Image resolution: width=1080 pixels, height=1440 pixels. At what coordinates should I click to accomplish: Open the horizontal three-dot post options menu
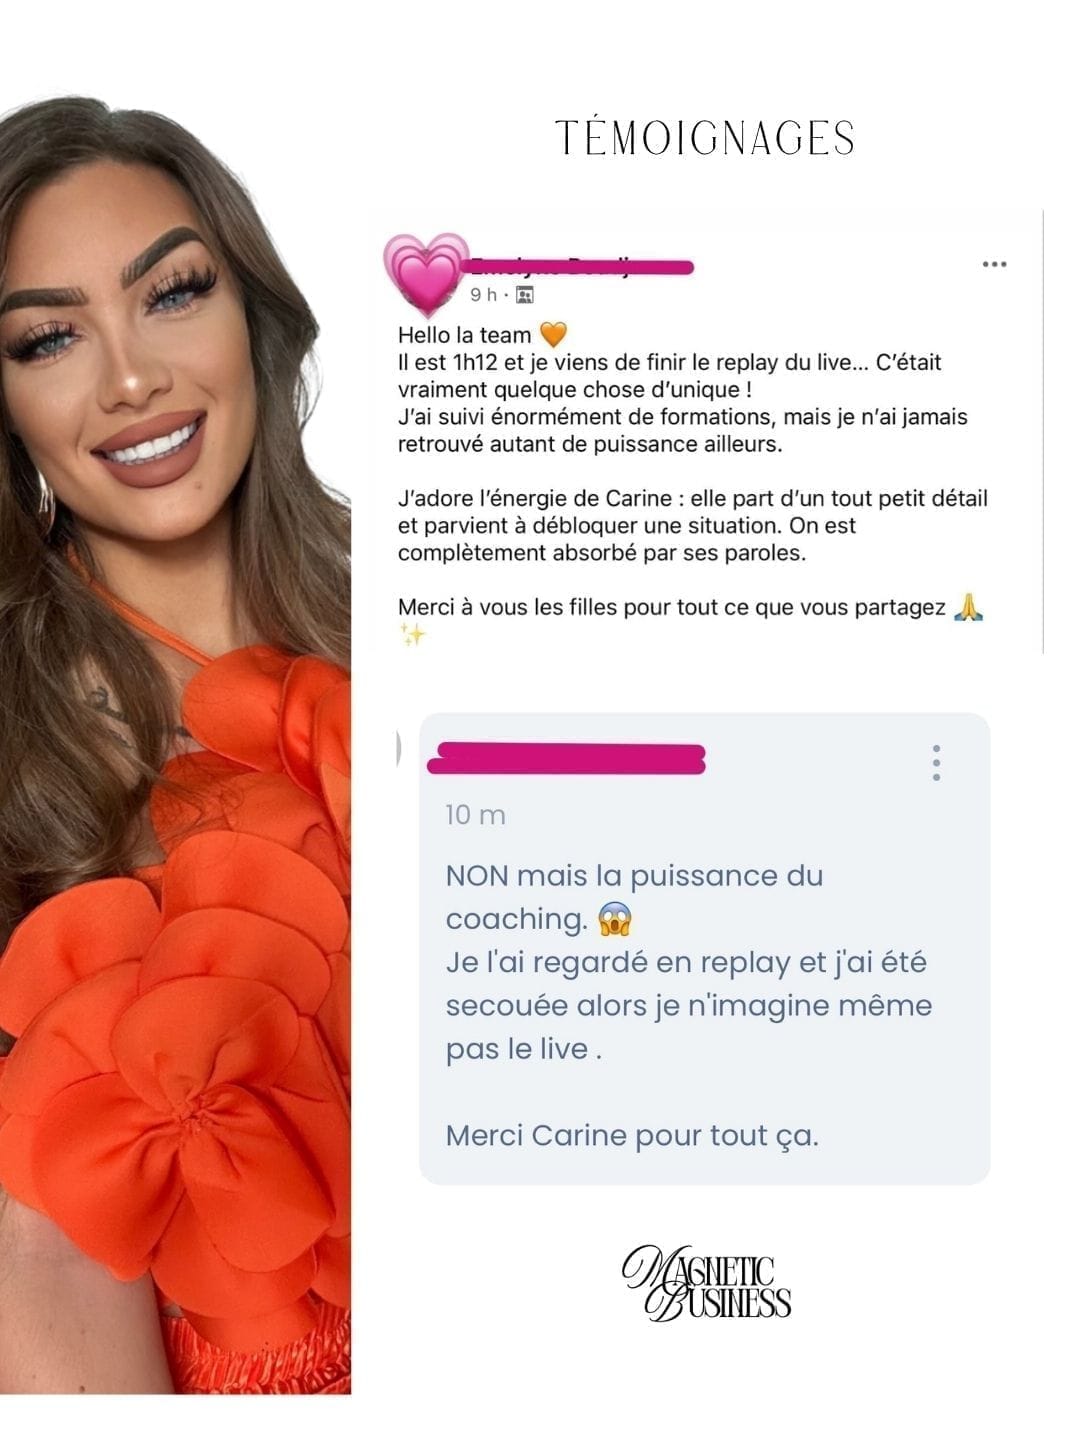(994, 265)
